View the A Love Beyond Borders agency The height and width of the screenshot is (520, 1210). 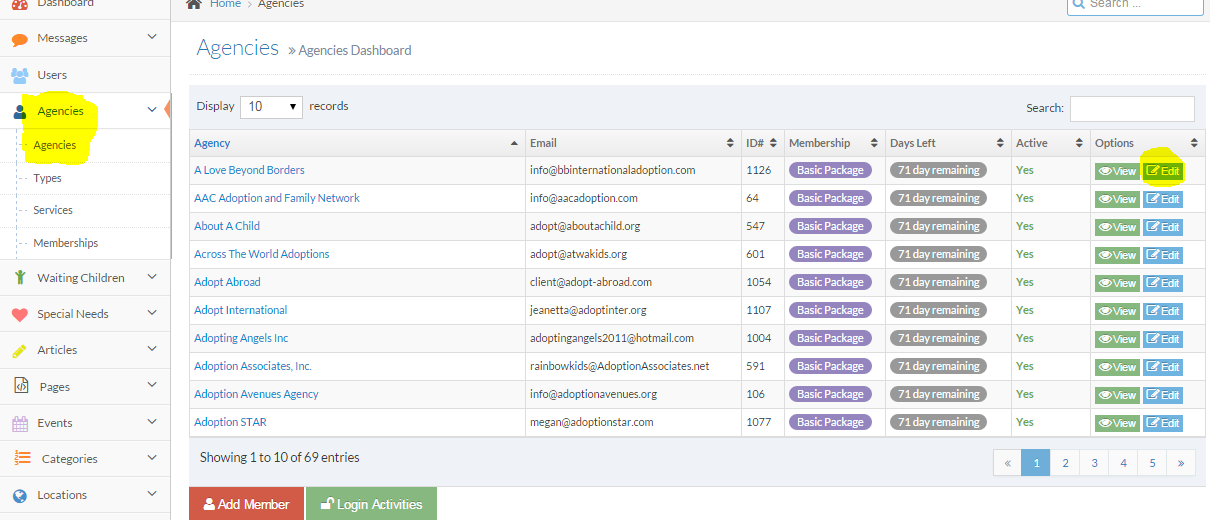click(x=1117, y=171)
